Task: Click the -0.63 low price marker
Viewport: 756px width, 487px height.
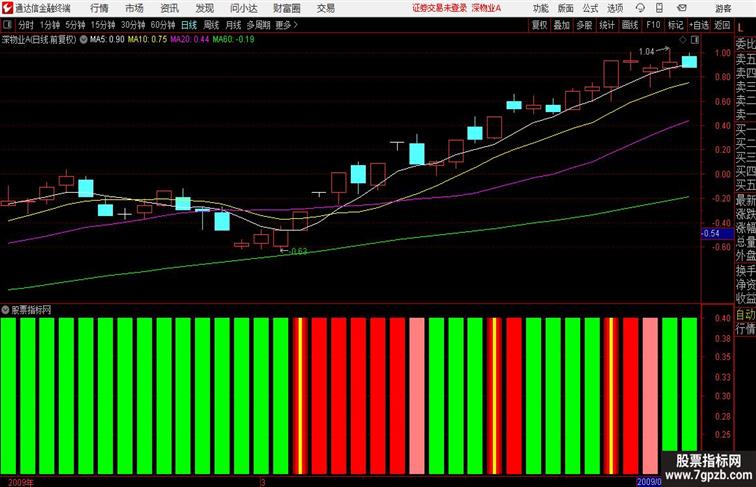Action: point(298,251)
